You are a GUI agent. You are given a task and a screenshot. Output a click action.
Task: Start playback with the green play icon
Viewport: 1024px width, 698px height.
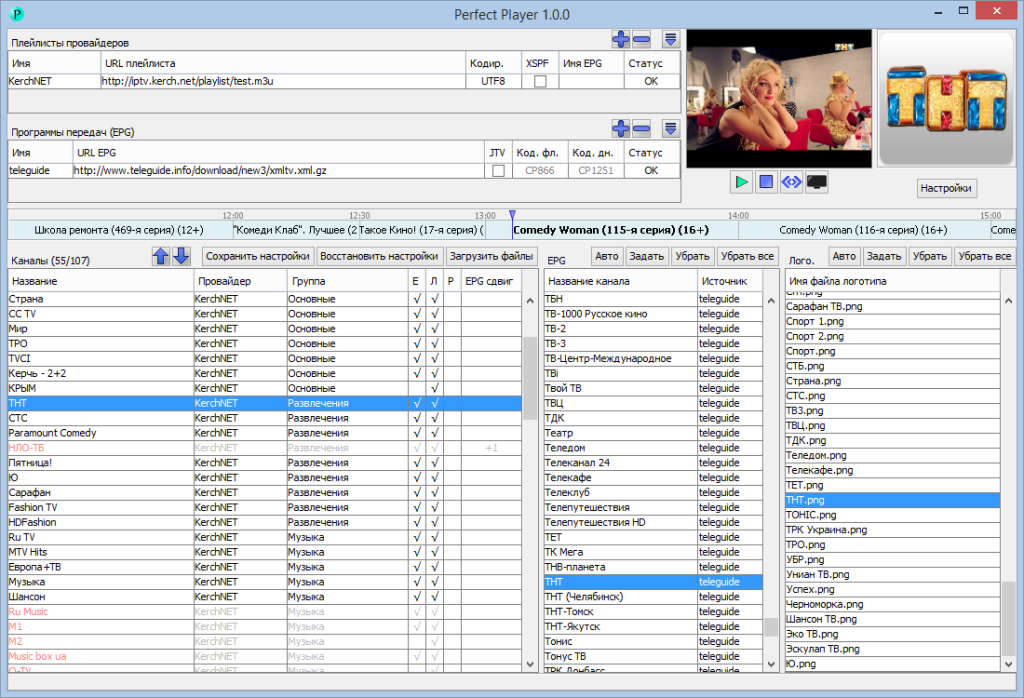click(x=741, y=182)
